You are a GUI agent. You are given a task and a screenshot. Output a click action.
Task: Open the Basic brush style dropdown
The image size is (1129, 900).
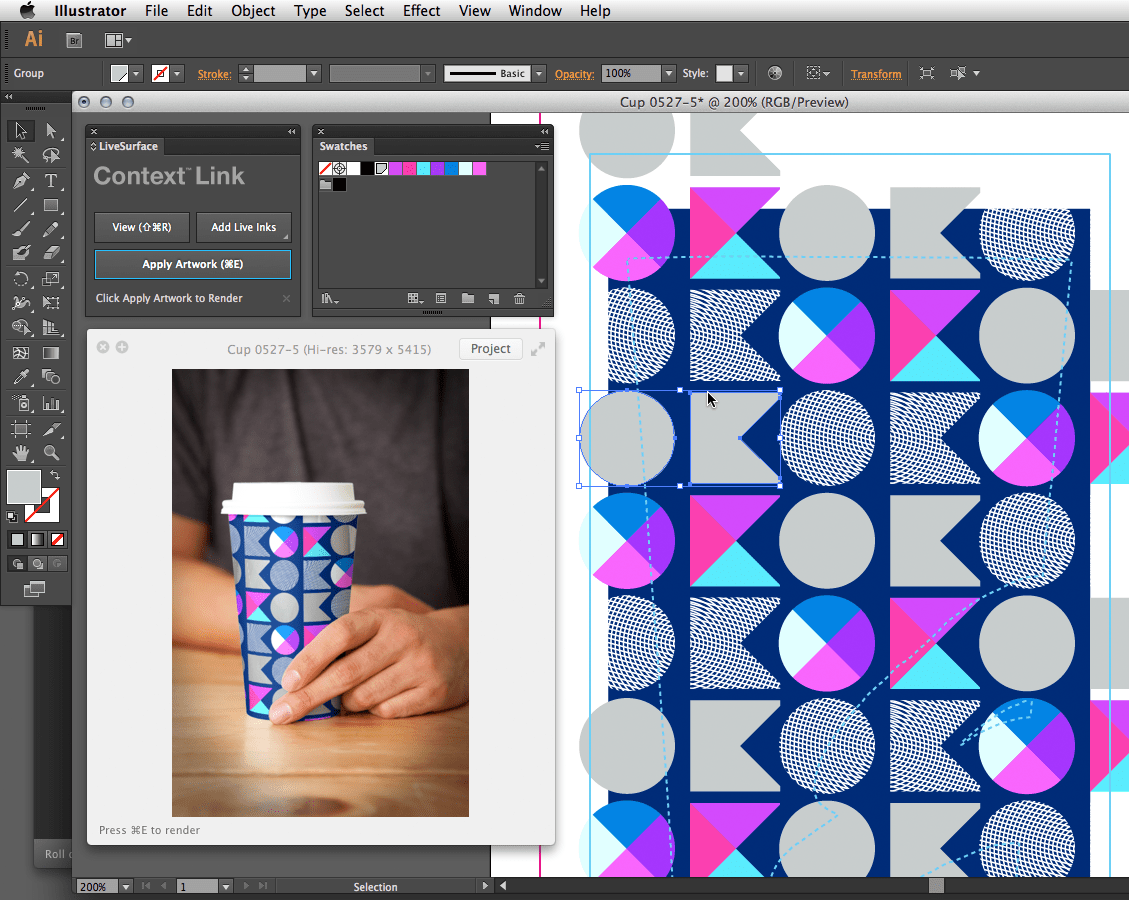[x=537, y=73]
